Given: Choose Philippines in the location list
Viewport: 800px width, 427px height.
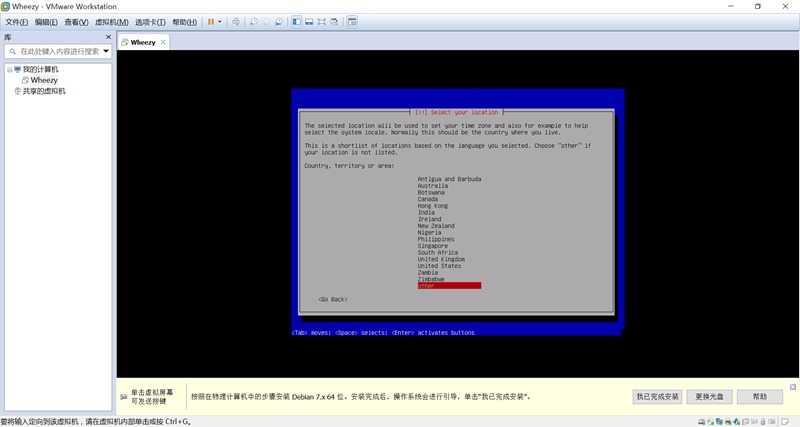Looking at the screenshot, I should click(436, 239).
